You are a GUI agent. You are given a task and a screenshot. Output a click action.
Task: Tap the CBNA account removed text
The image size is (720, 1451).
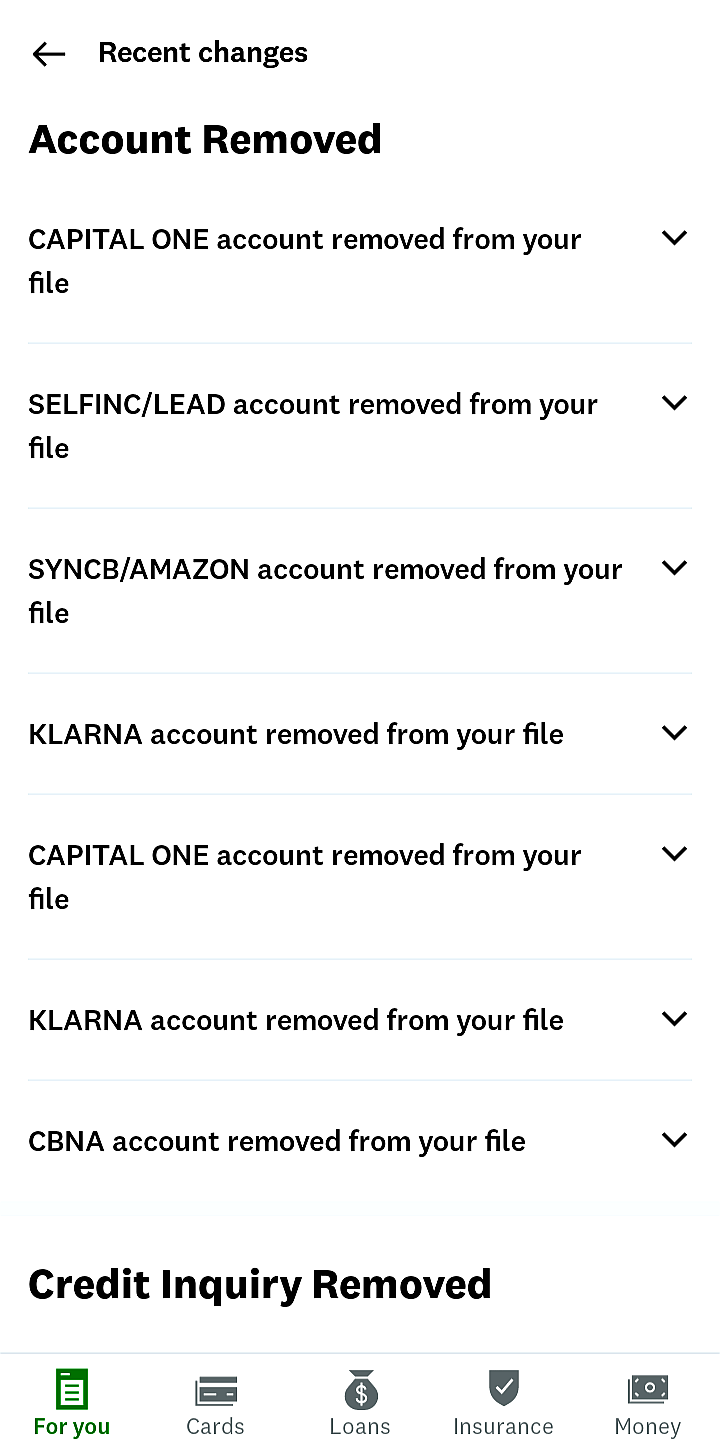(277, 1141)
